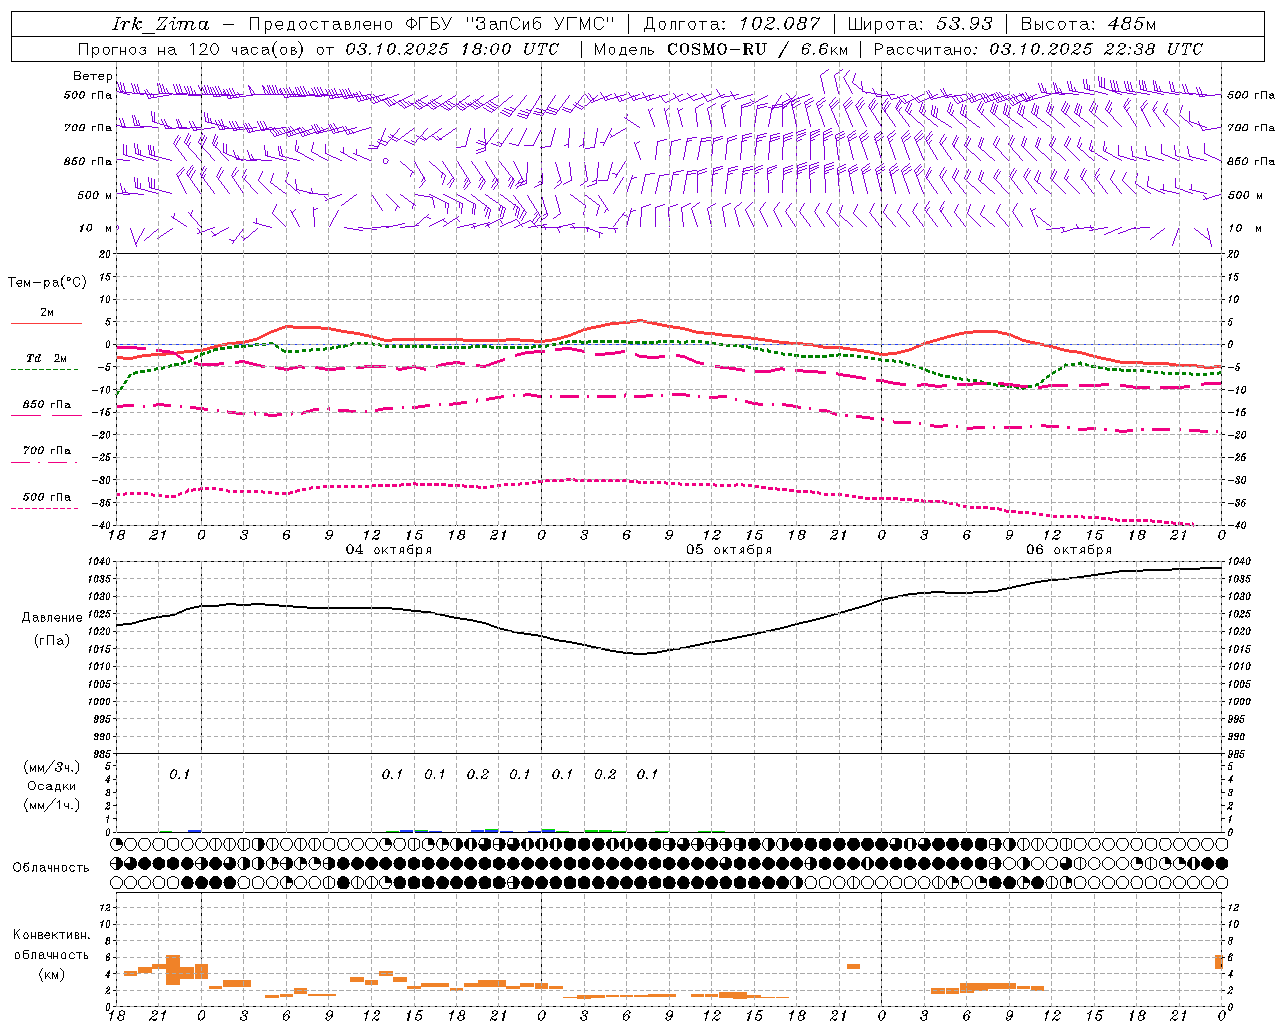Click the "Широта: 53.93" header field

click(920, 24)
